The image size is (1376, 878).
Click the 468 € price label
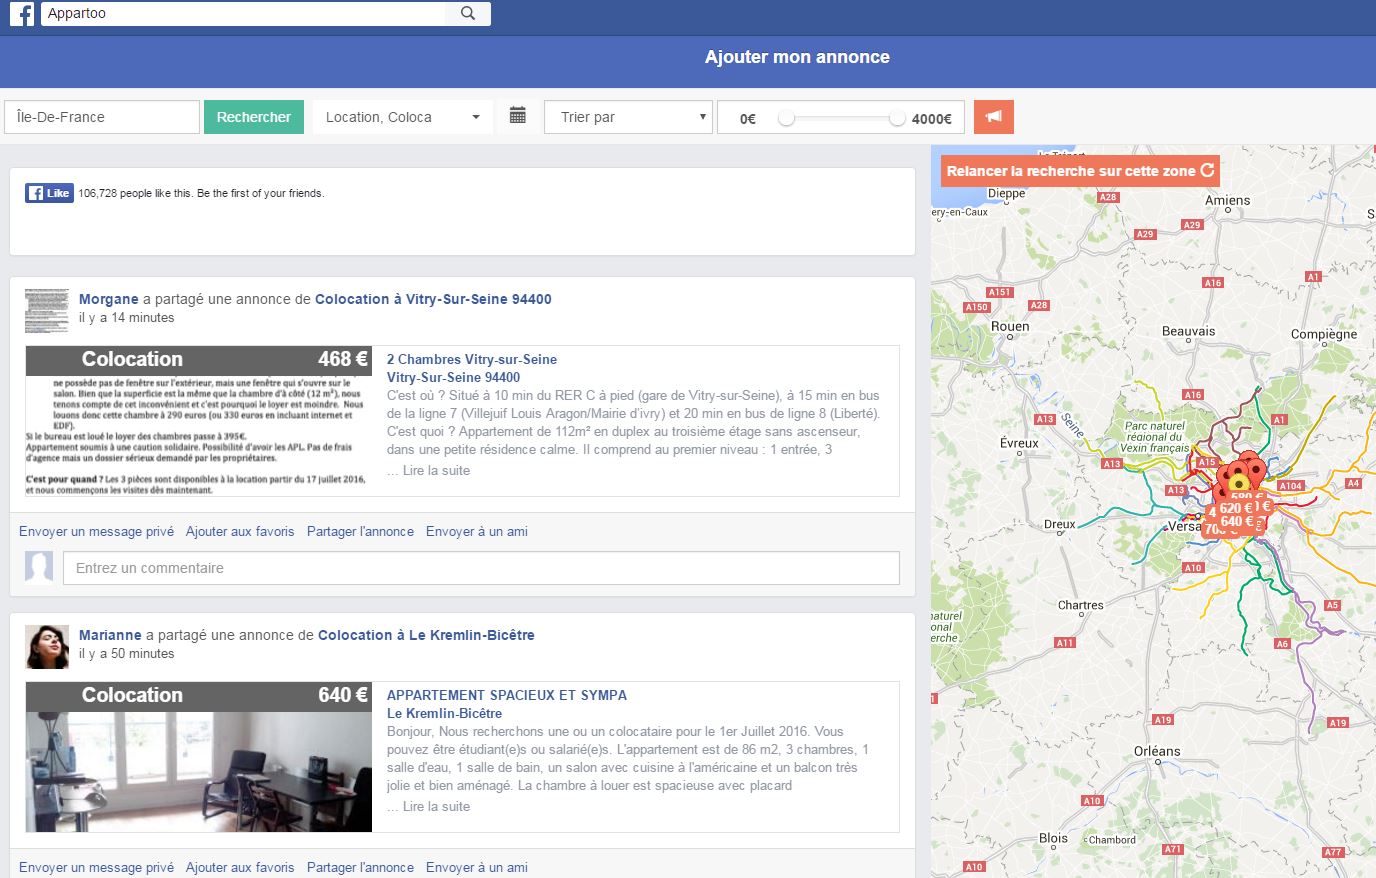click(343, 359)
